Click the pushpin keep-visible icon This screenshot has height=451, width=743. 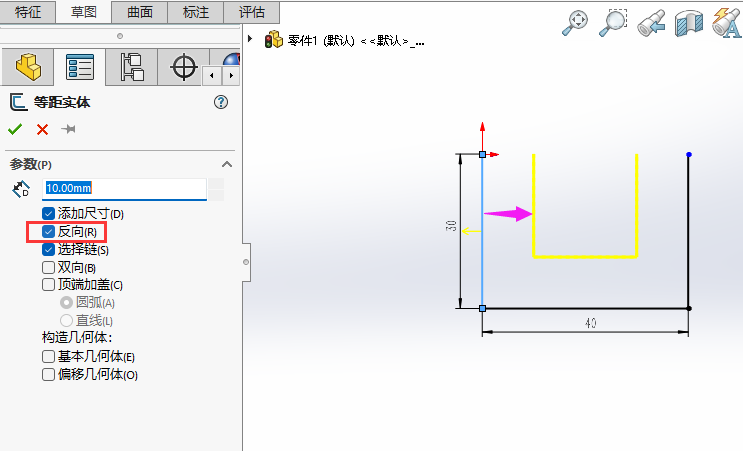pyautogui.click(x=69, y=129)
